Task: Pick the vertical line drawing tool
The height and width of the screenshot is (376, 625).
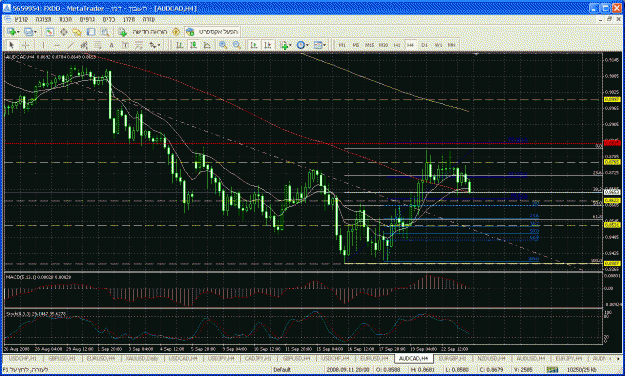Action: (x=43, y=45)
